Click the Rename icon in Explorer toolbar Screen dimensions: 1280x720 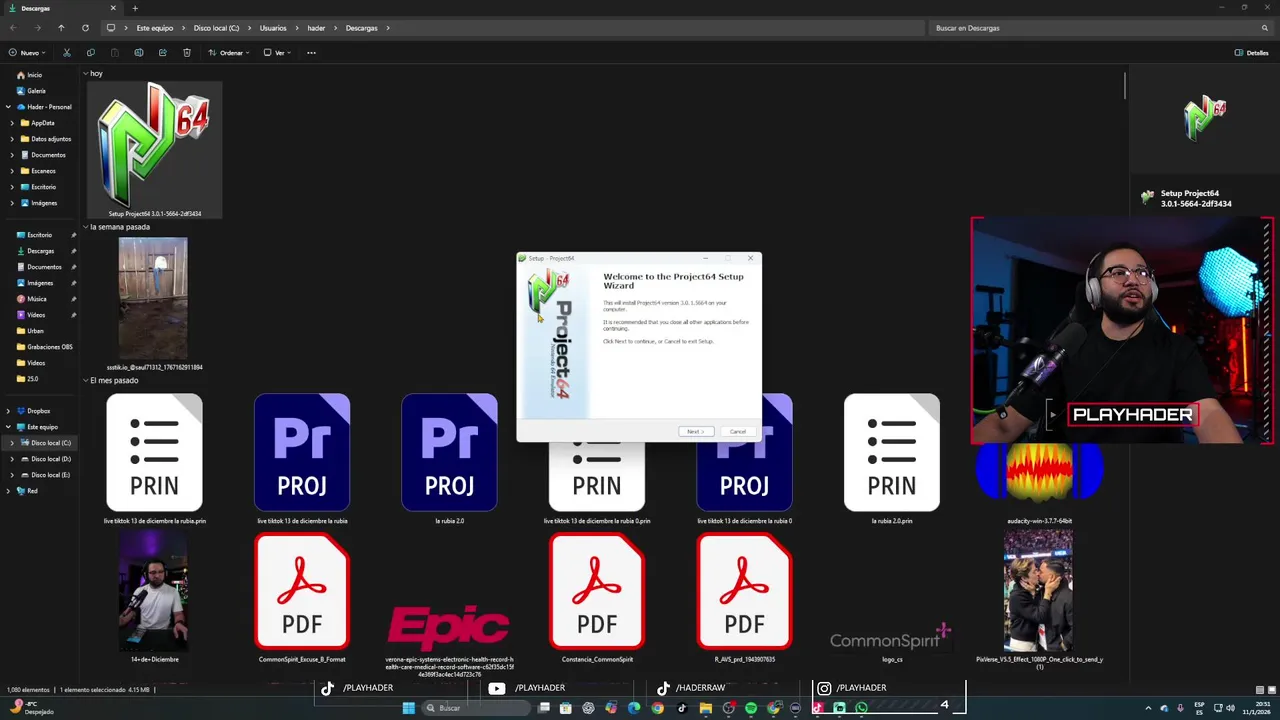click(139, 53)
